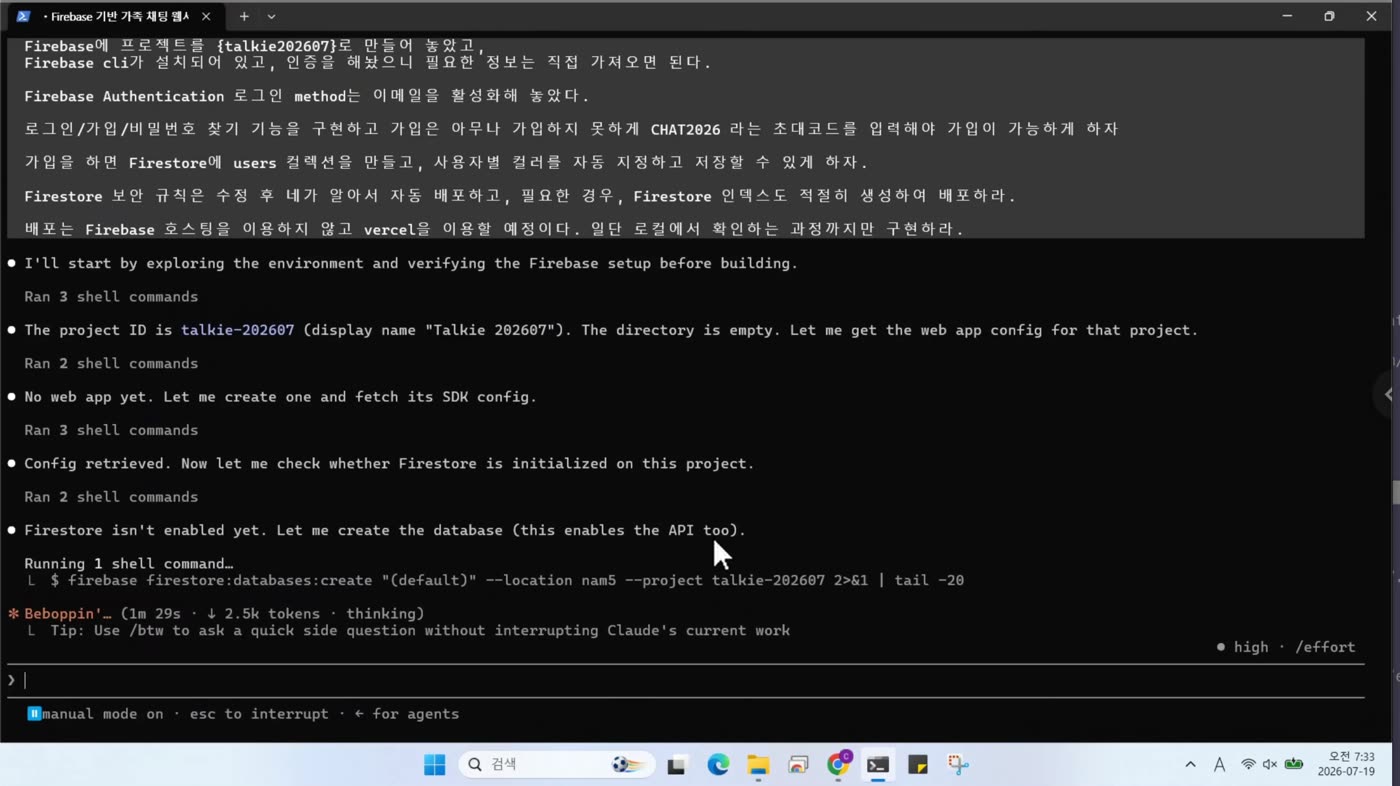This screenshot has width=1400, height=786.
Task: Open Task View from the taskbar
Action: point(677,765)
